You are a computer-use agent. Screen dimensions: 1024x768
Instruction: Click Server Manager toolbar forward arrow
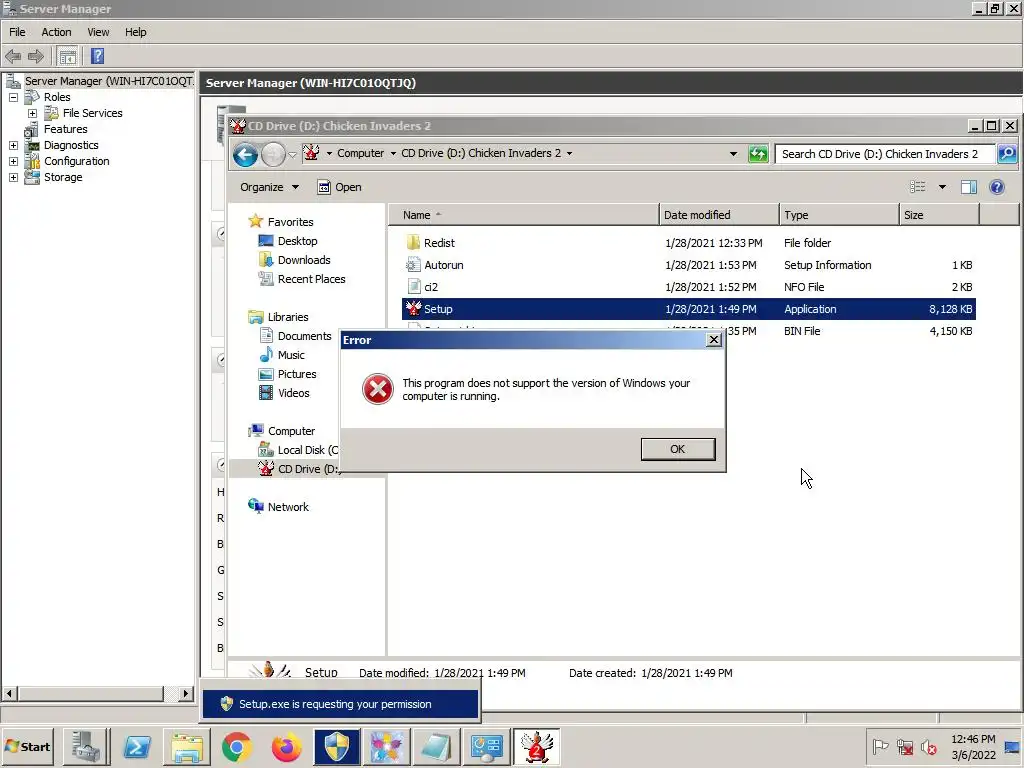tap(36, 56)
